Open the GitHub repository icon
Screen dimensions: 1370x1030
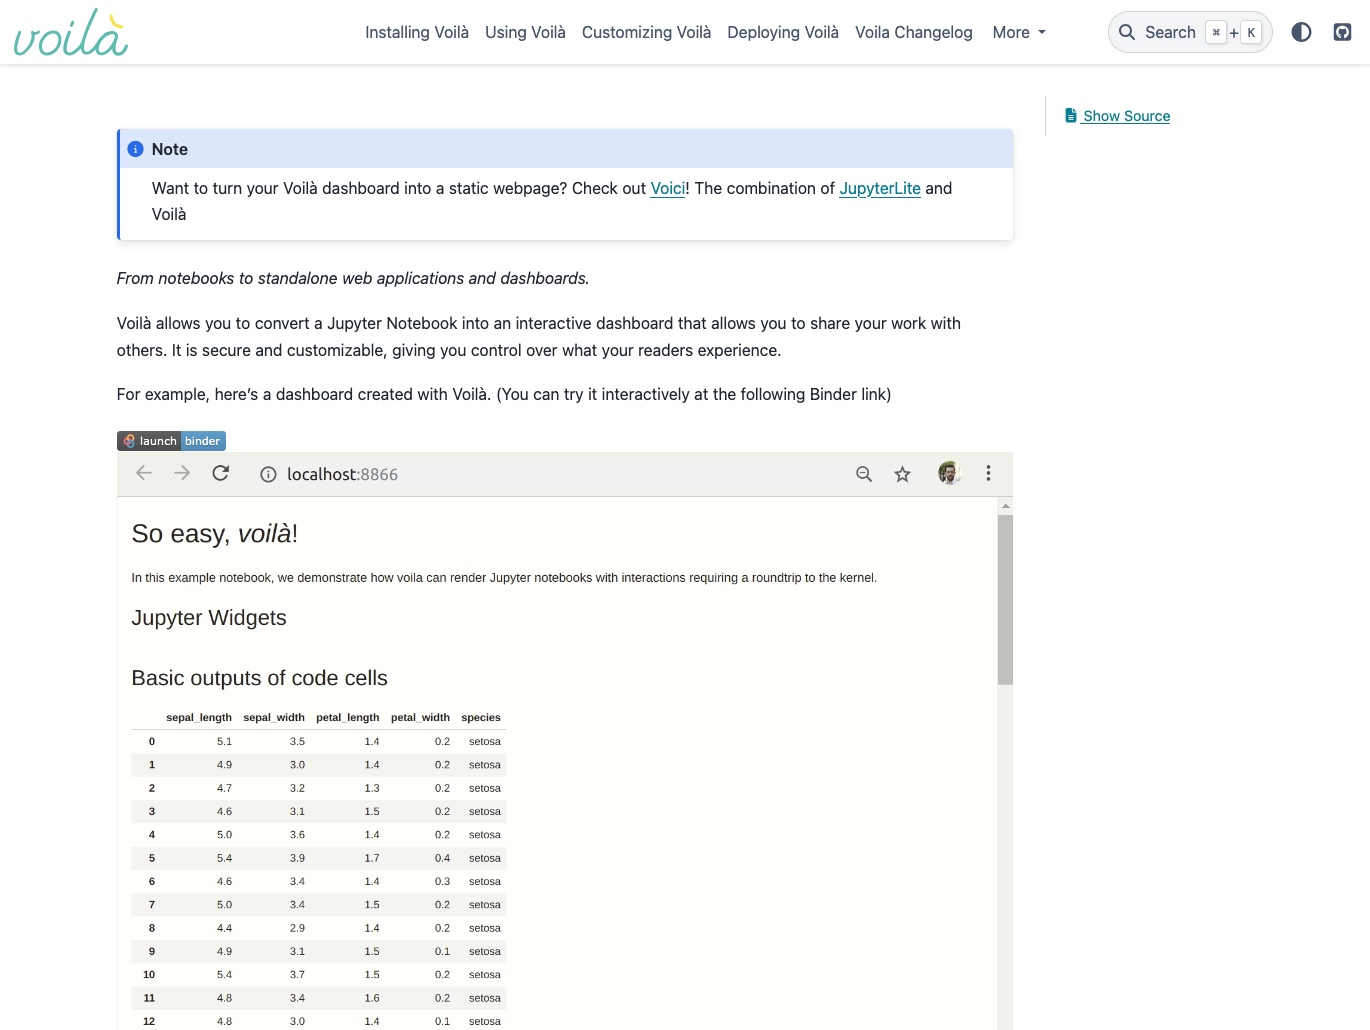coord(1342,32)
